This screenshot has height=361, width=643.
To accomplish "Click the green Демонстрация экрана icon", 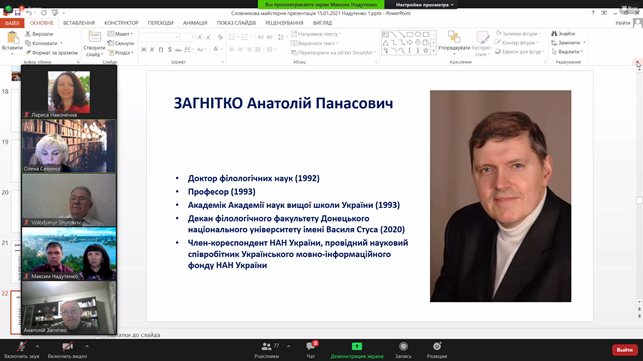I will pyautogui.click(x=357, y=347).
